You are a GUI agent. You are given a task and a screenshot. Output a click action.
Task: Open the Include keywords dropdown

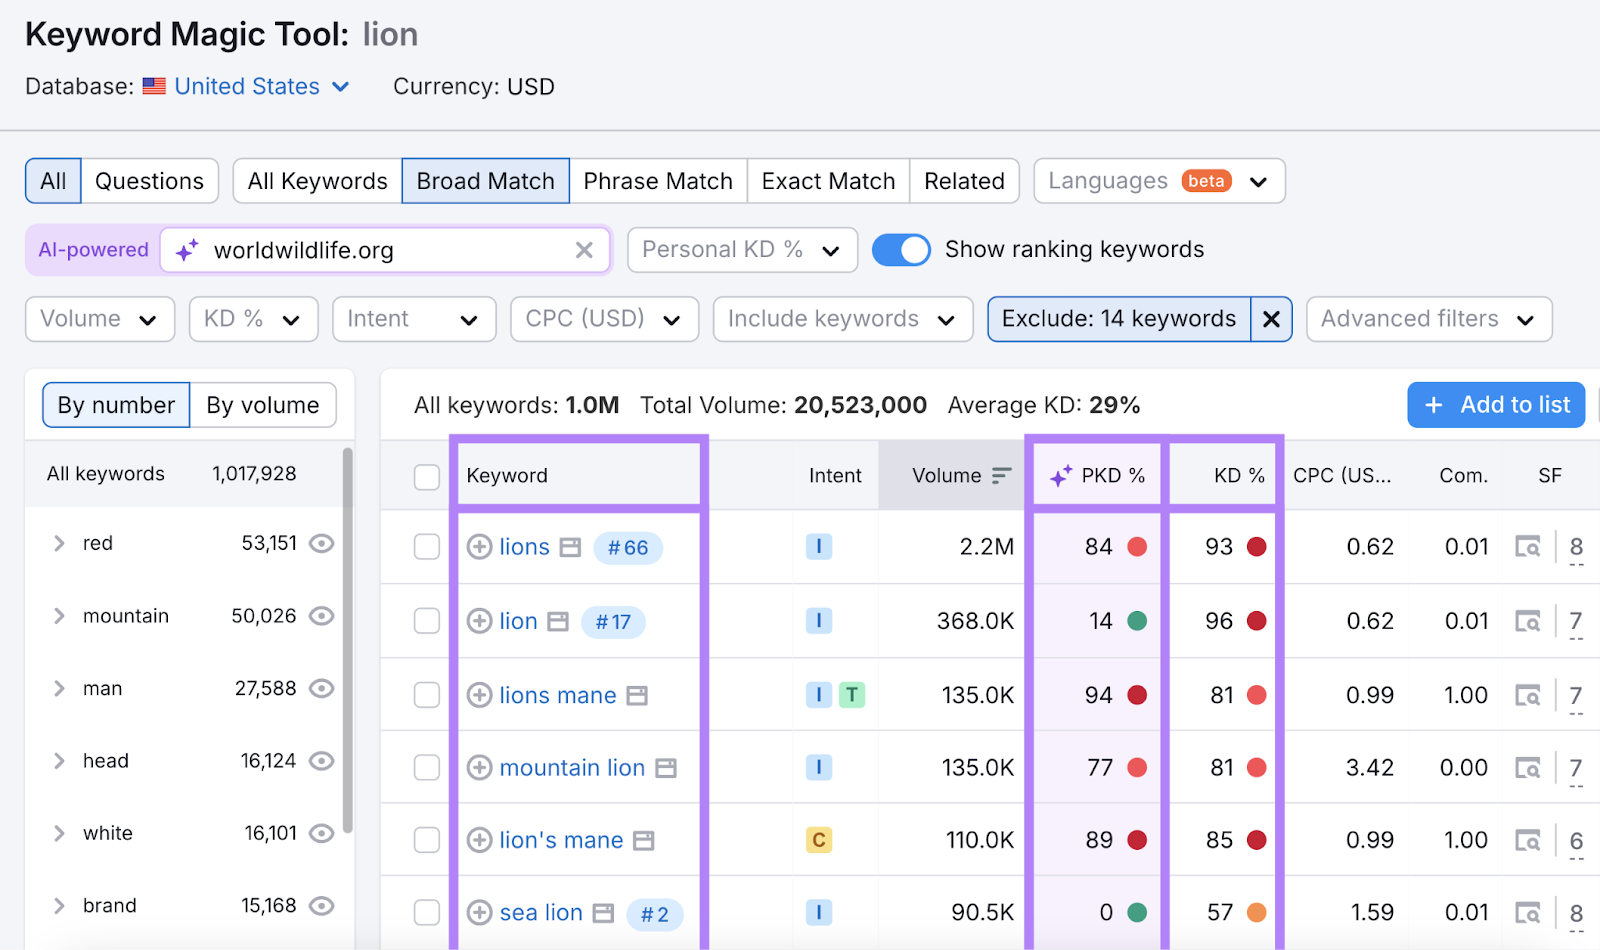(x=843, y=319)
